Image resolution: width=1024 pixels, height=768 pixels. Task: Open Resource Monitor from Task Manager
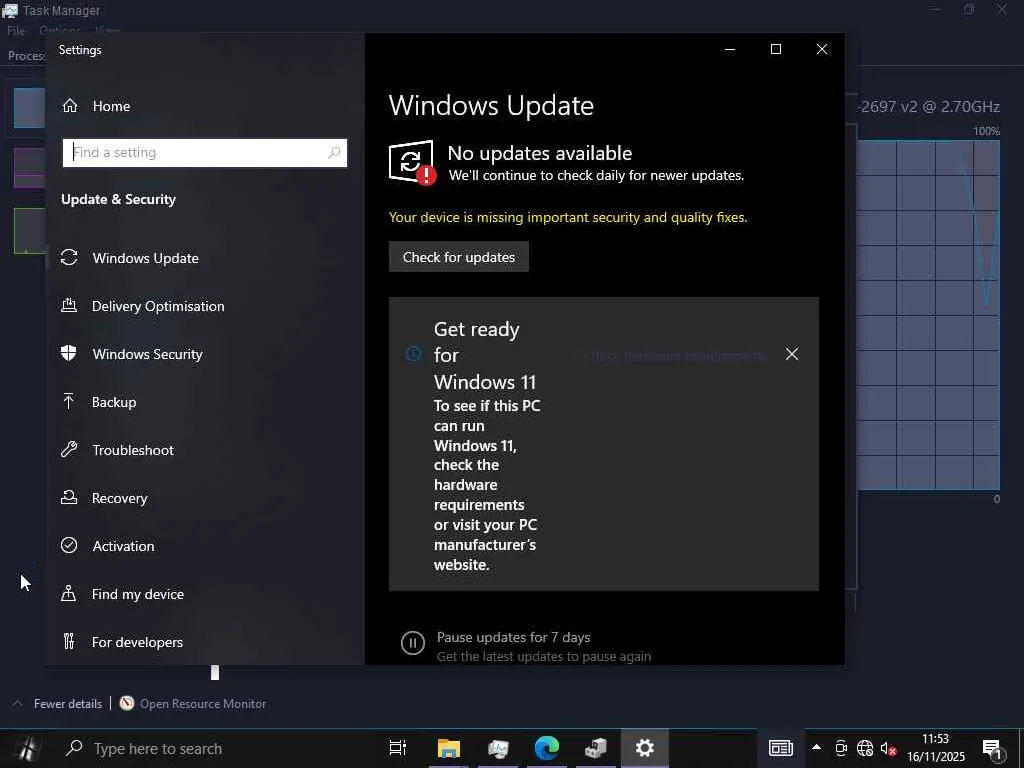[202, 703]
